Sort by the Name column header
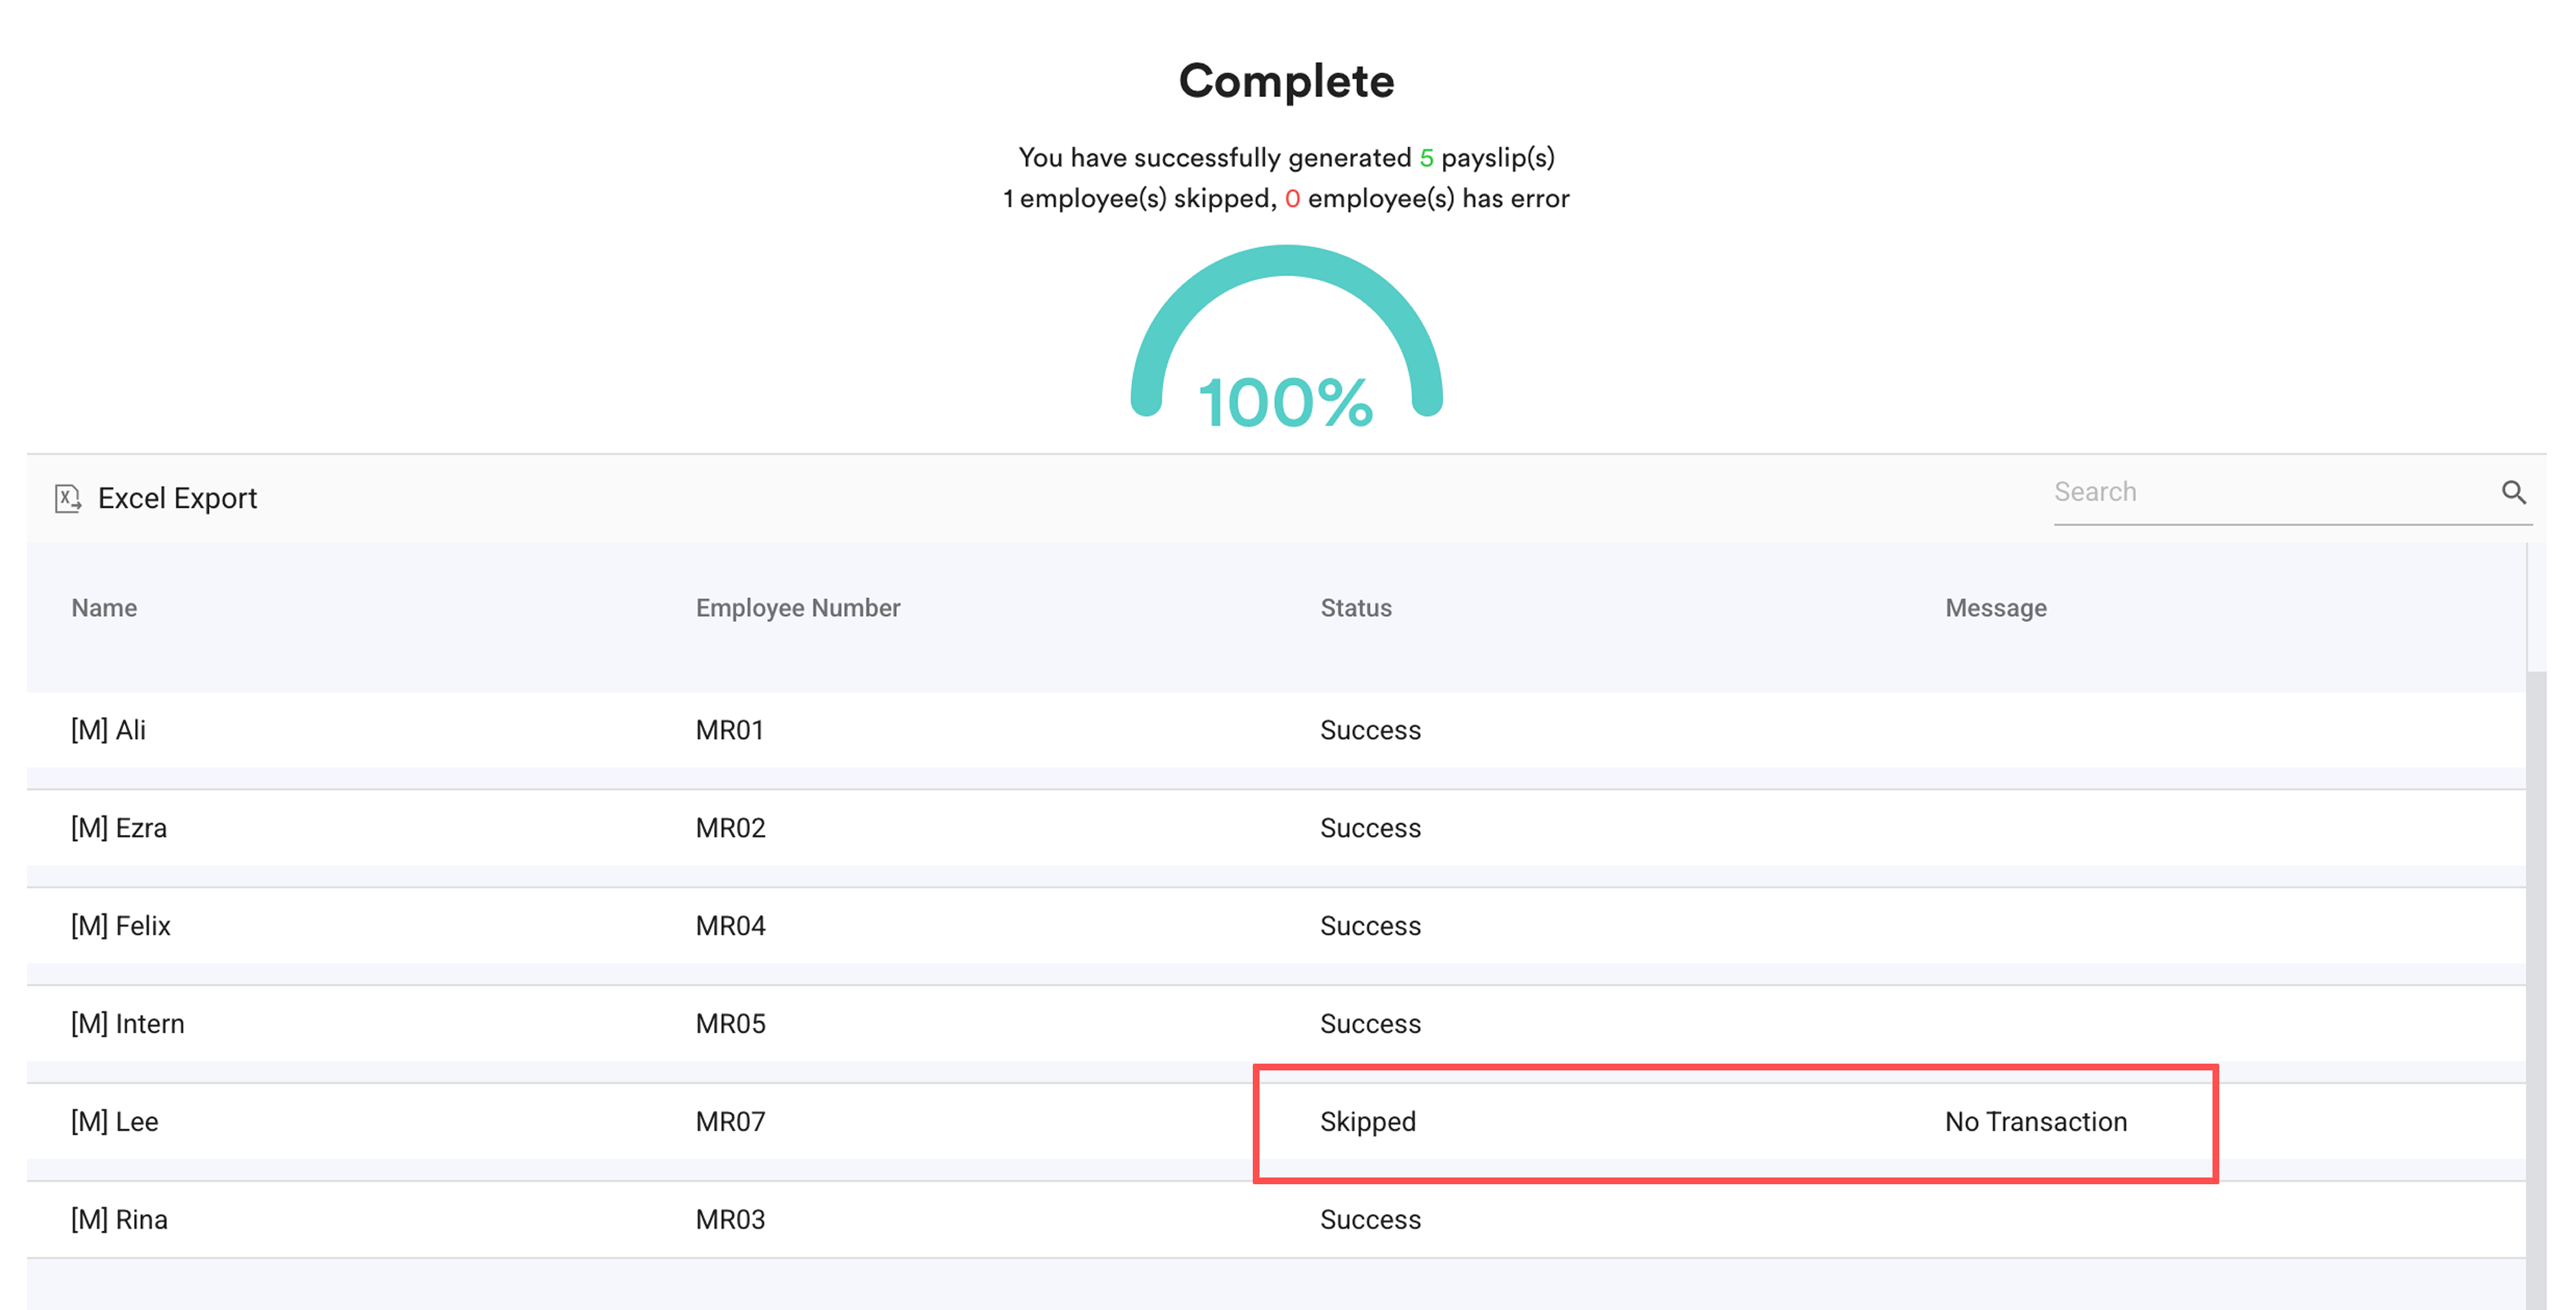The height and width of the screenshot is (1310, 2576). tap(104, 608)
